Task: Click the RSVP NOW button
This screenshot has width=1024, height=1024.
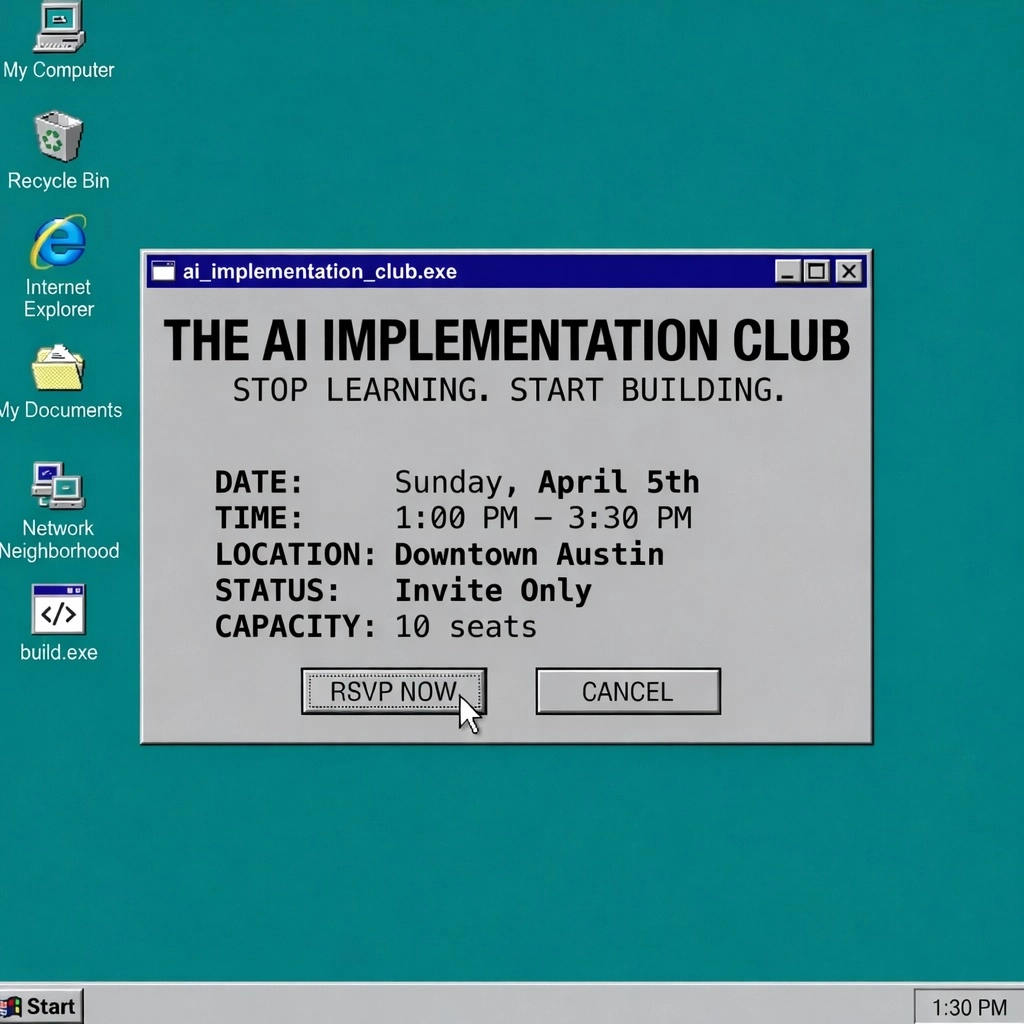Action: [x=393, y=691]
